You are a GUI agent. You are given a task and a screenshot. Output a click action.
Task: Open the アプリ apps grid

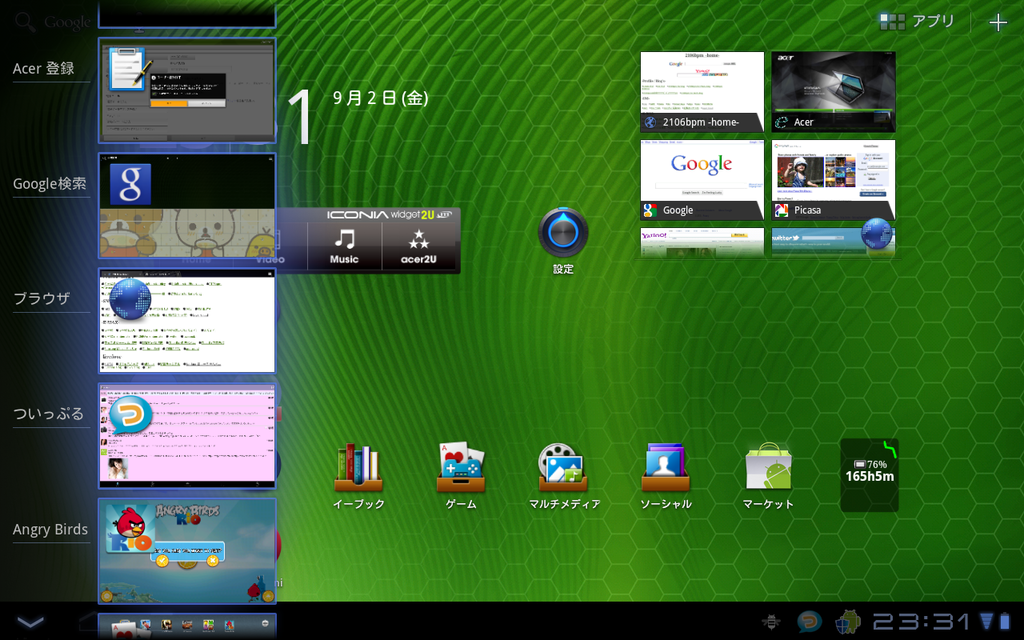tap(917, 22)
